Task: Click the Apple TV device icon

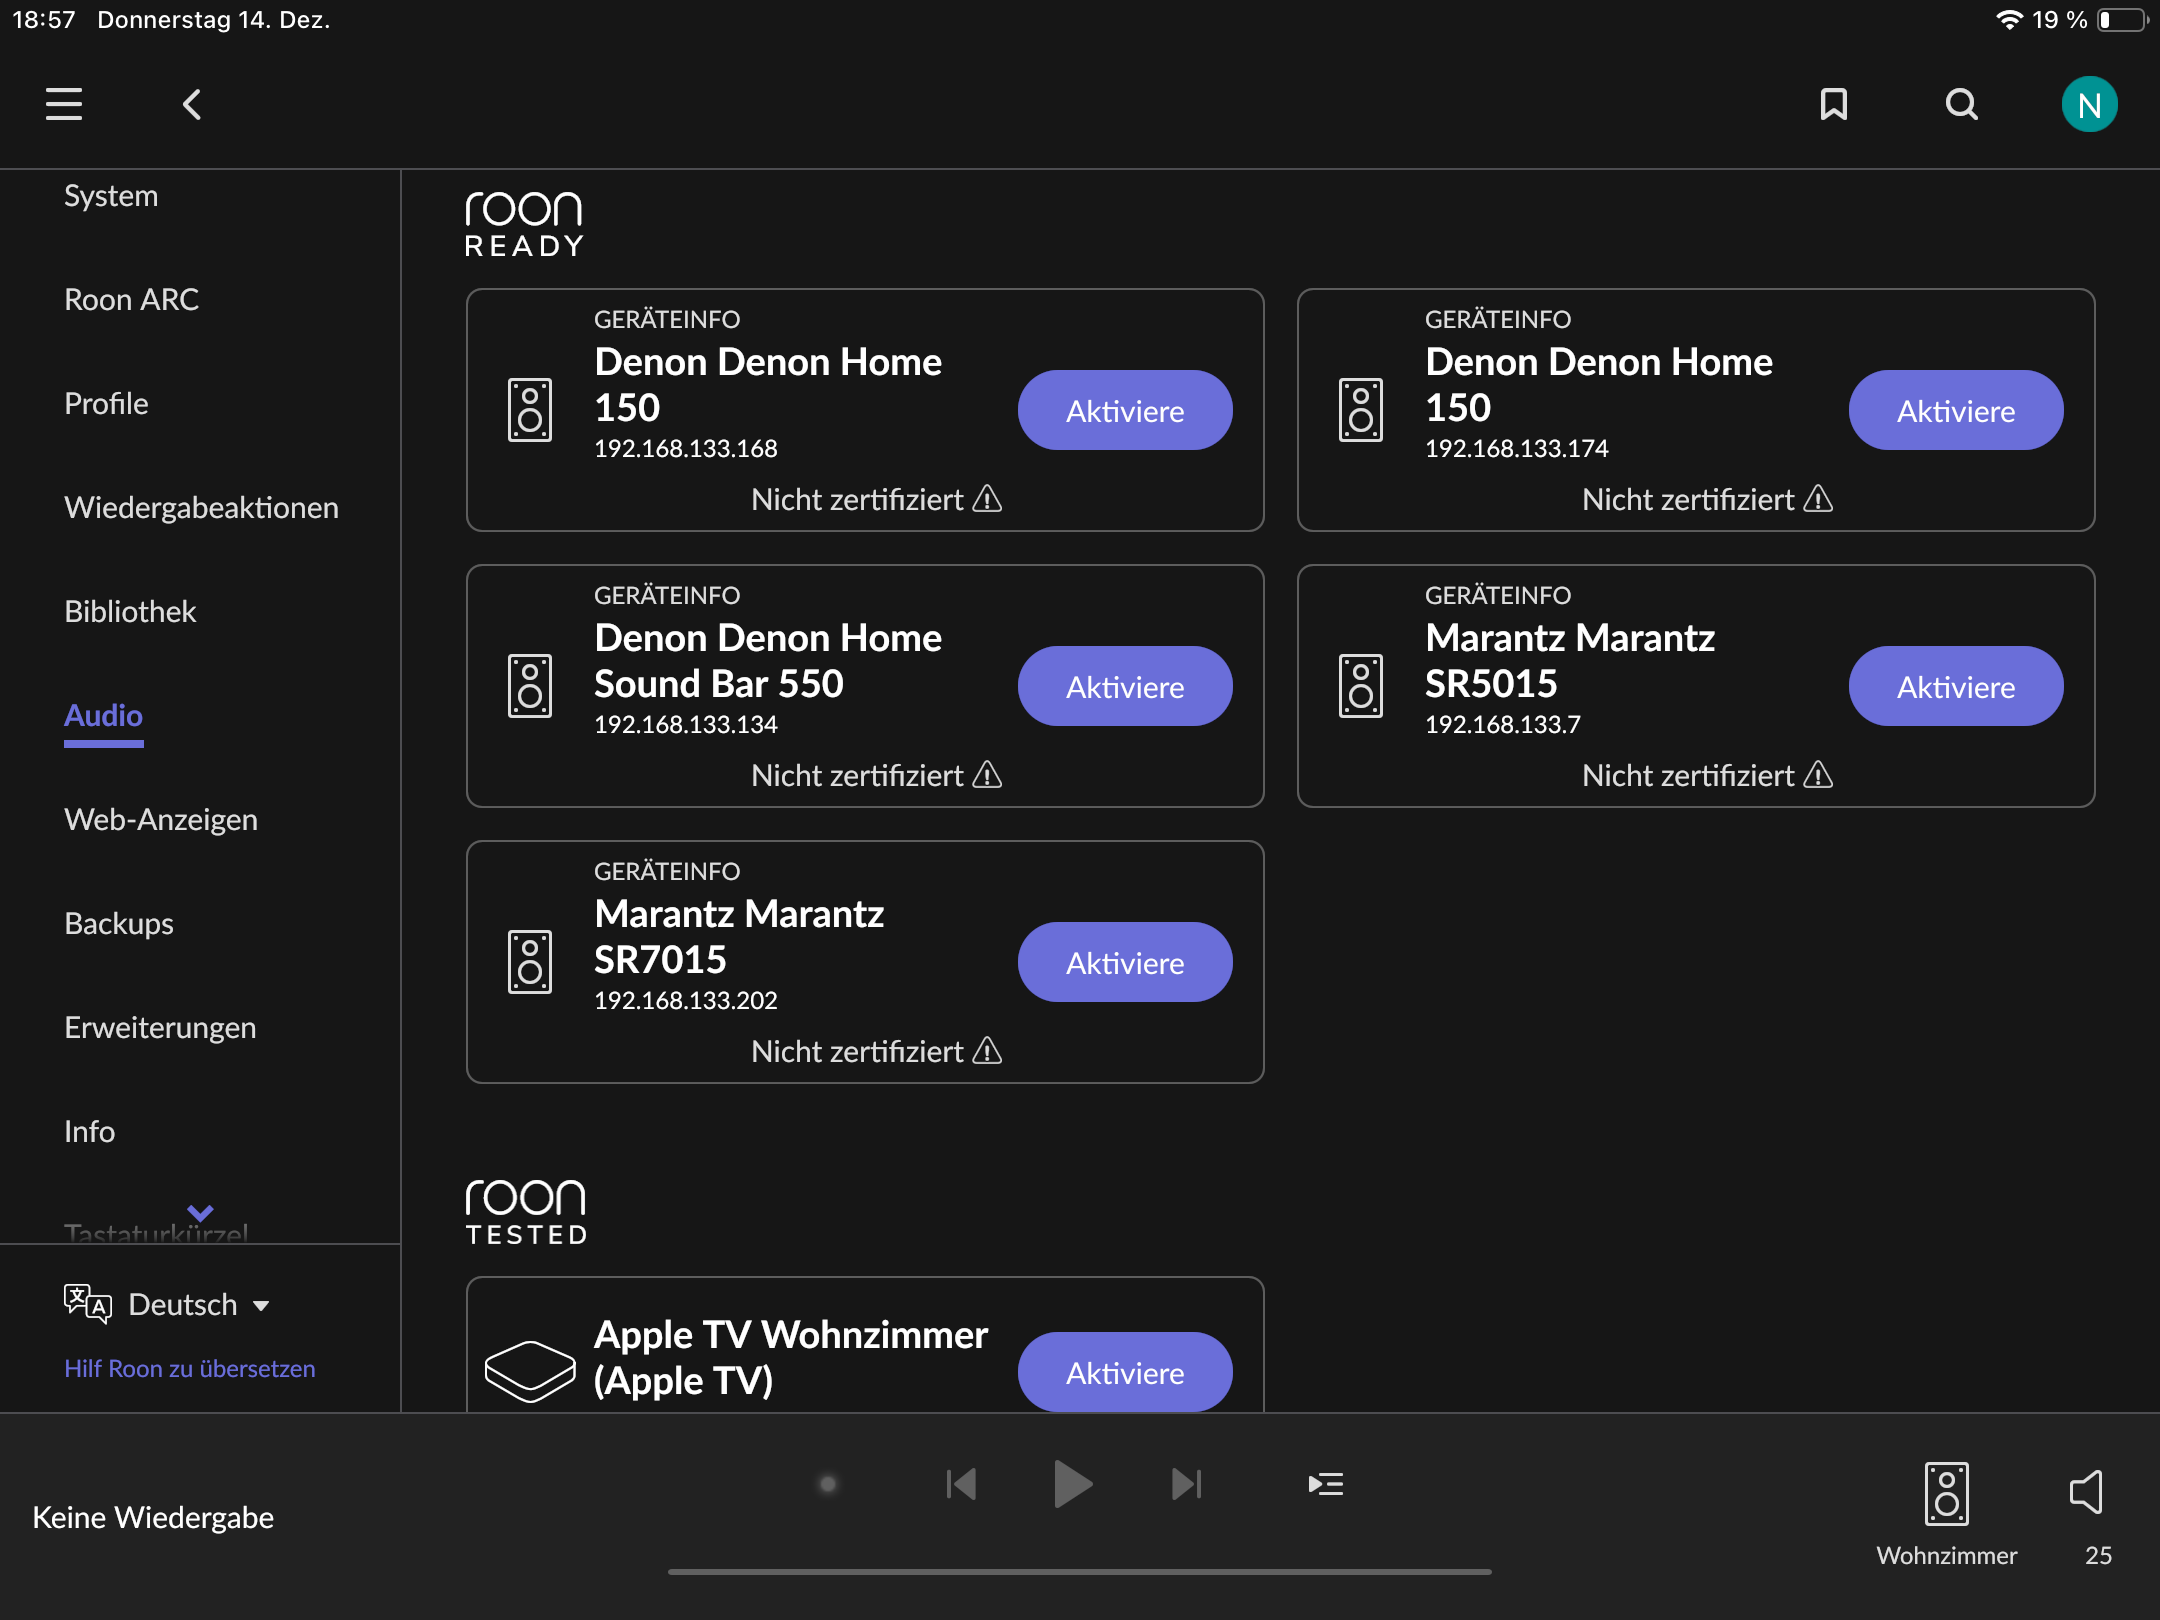Action: click(x=530, y=1370)
